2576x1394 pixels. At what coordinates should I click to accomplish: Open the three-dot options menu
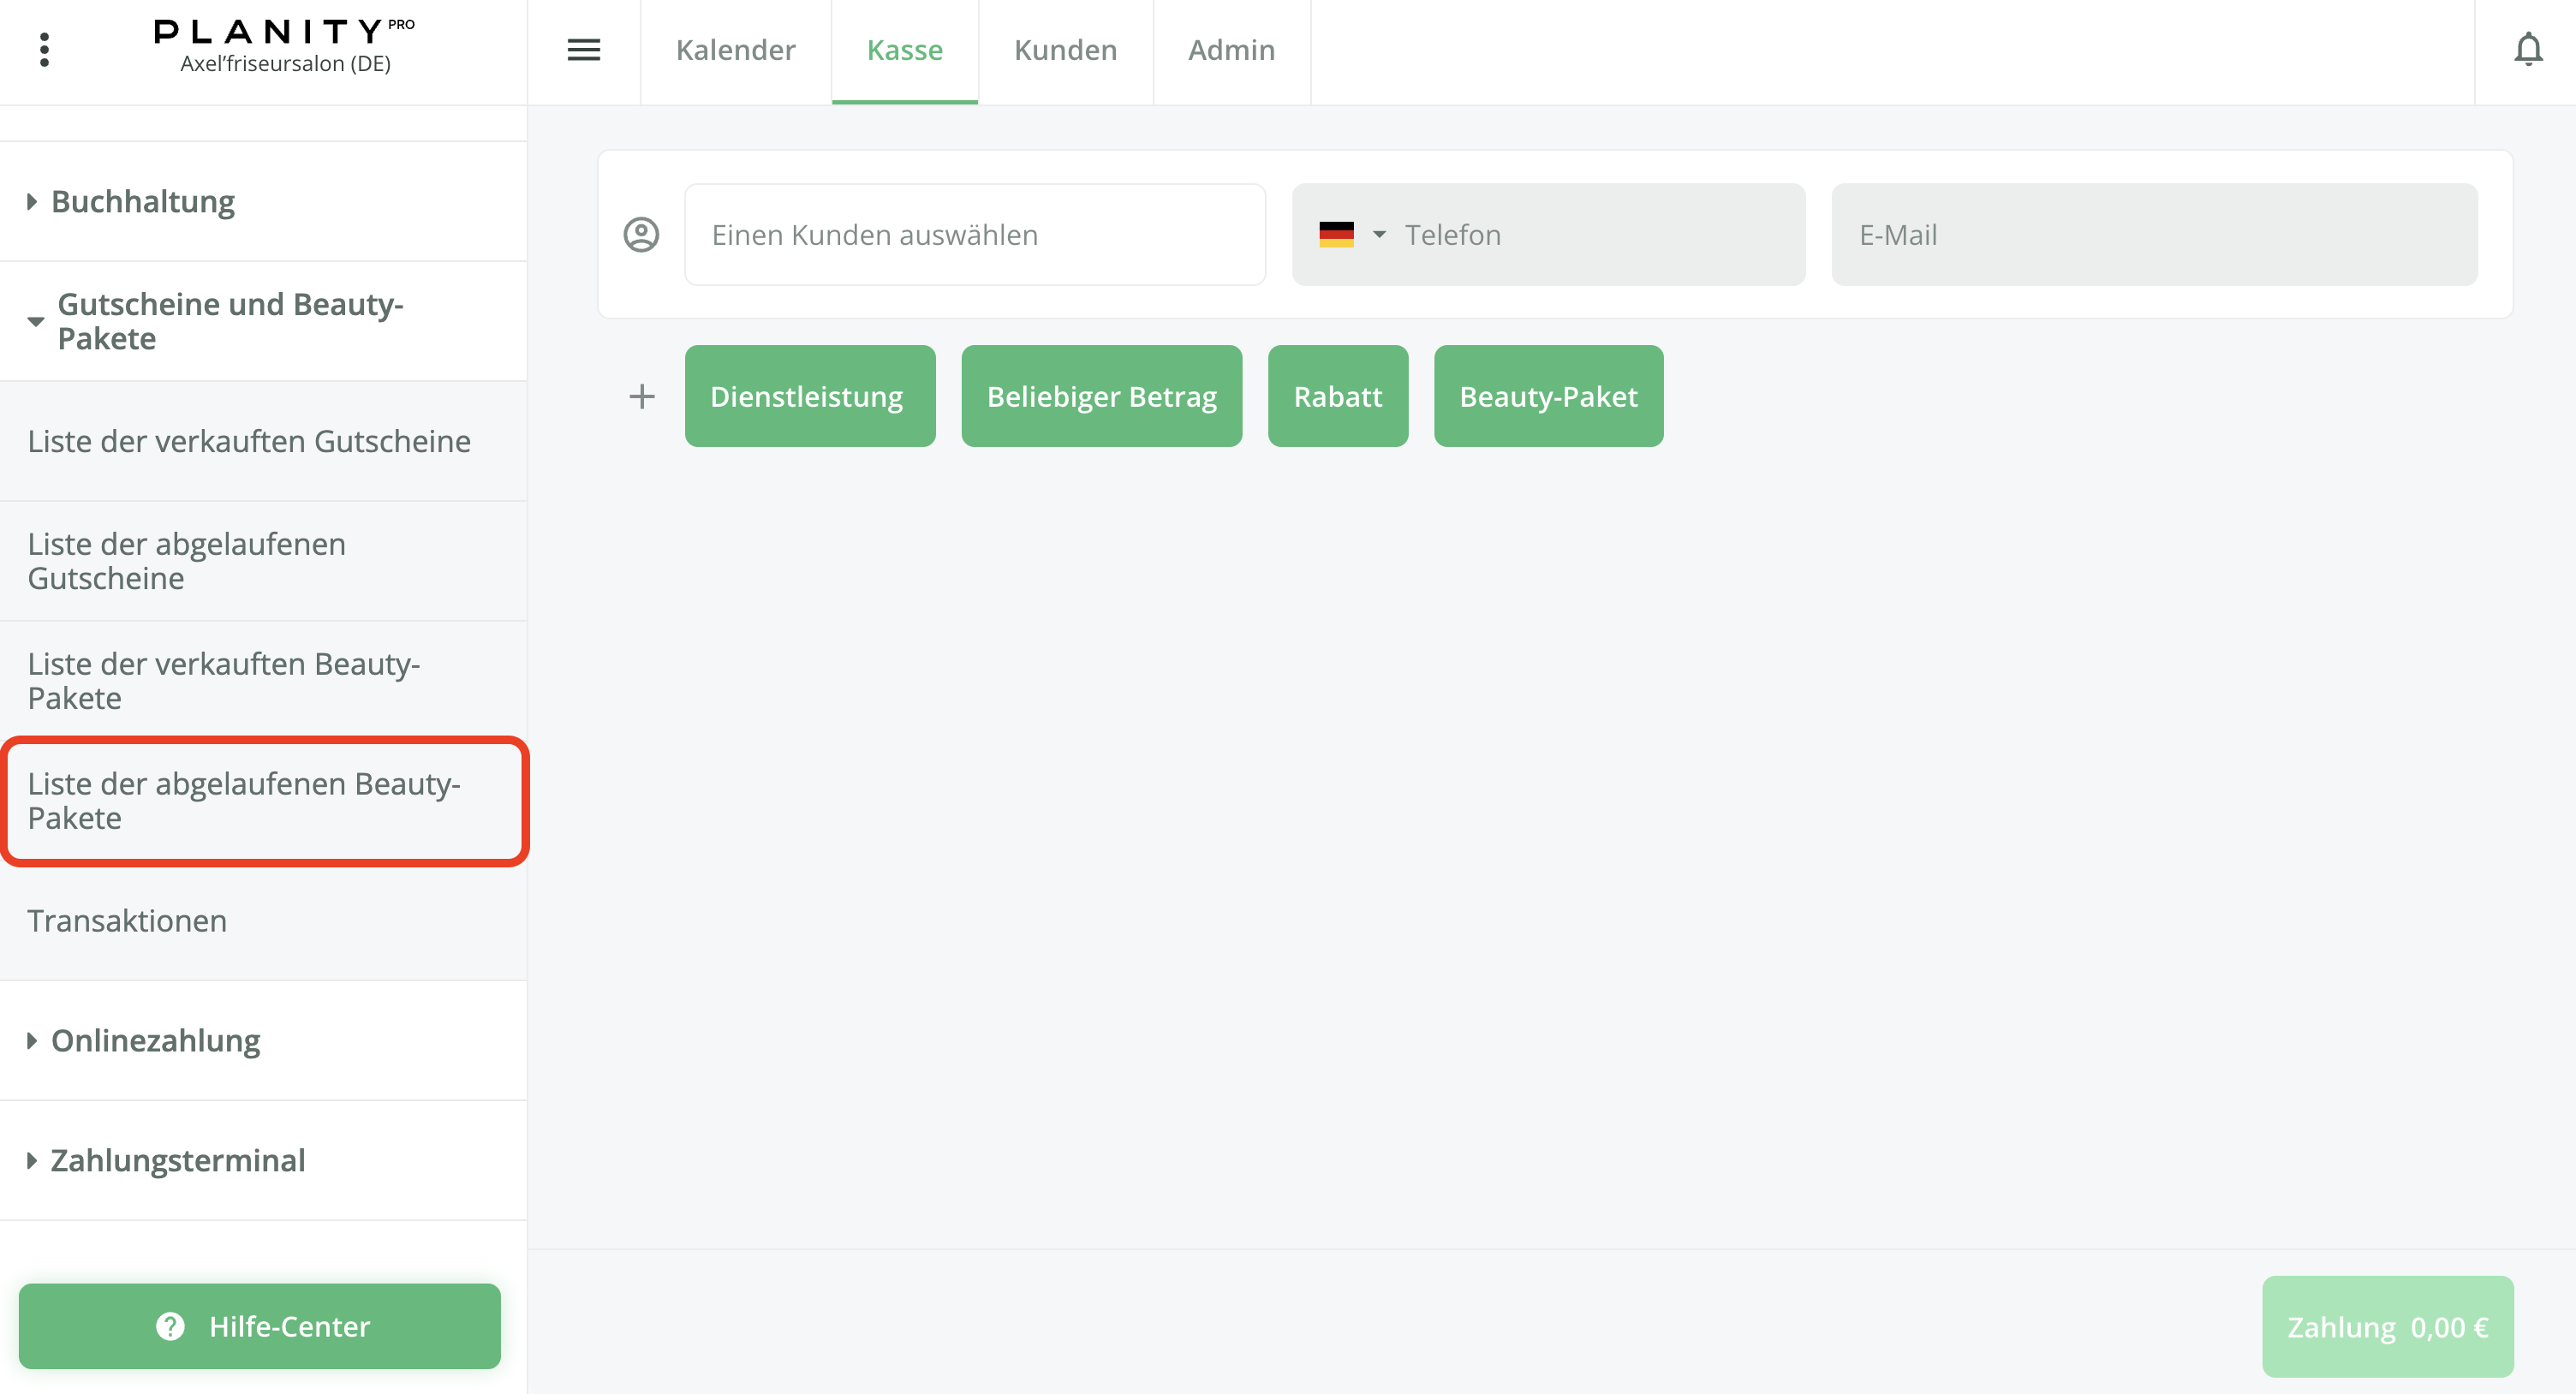point(44,50)
